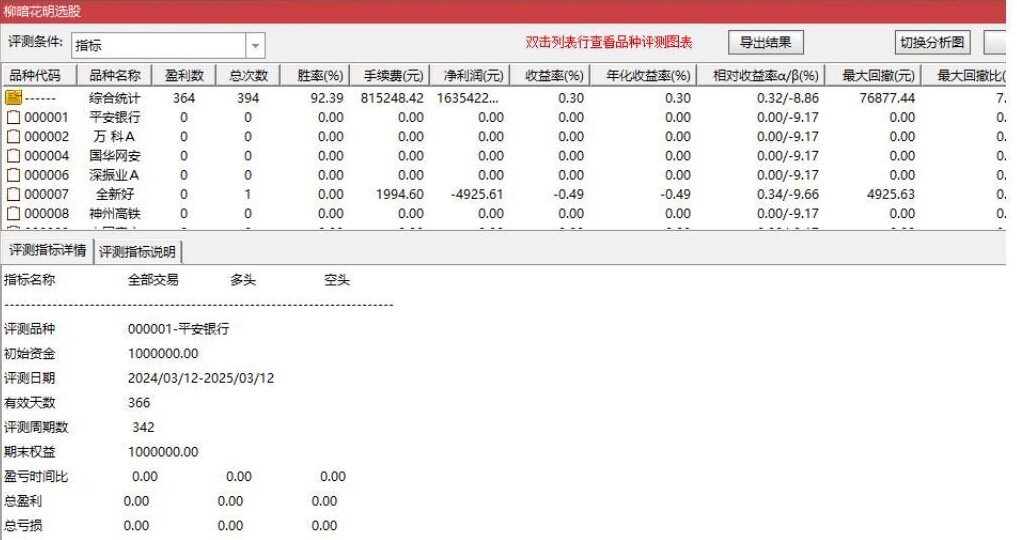Select the 全新好 row name
The width and height of the screenshot is (1017, 540).
(115, 194)
